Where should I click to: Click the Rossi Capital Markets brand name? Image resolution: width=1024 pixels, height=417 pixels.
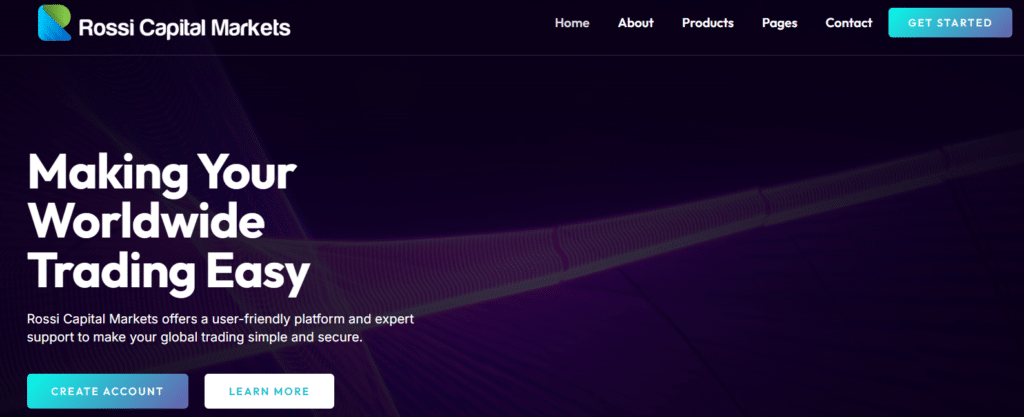point(184,25)
